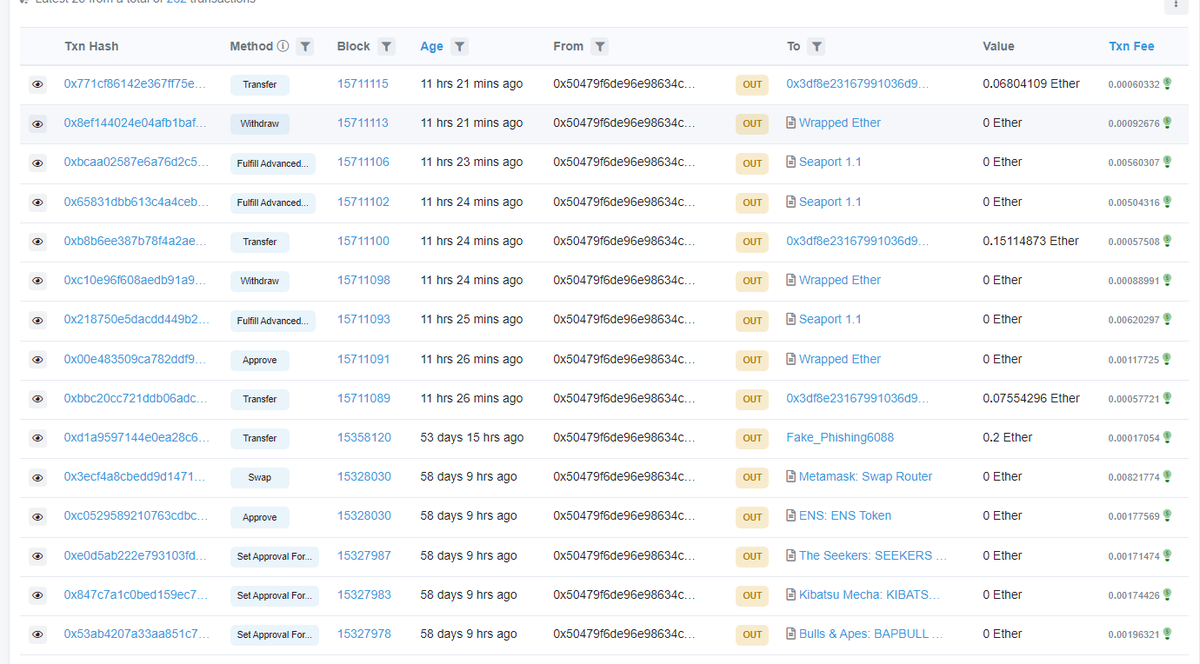
Task: Click the 0.2 Ether value
Action: click(x=1007, y=437)
